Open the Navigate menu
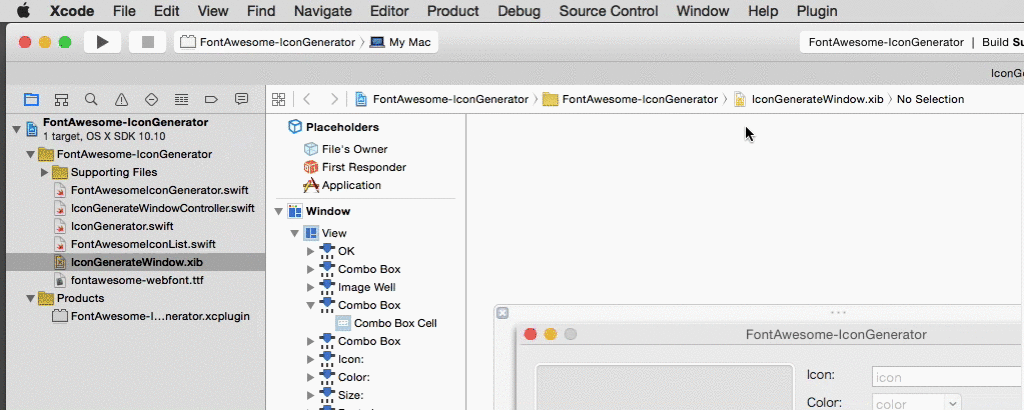Screen dimensions: 1024x410 (323, 11)
